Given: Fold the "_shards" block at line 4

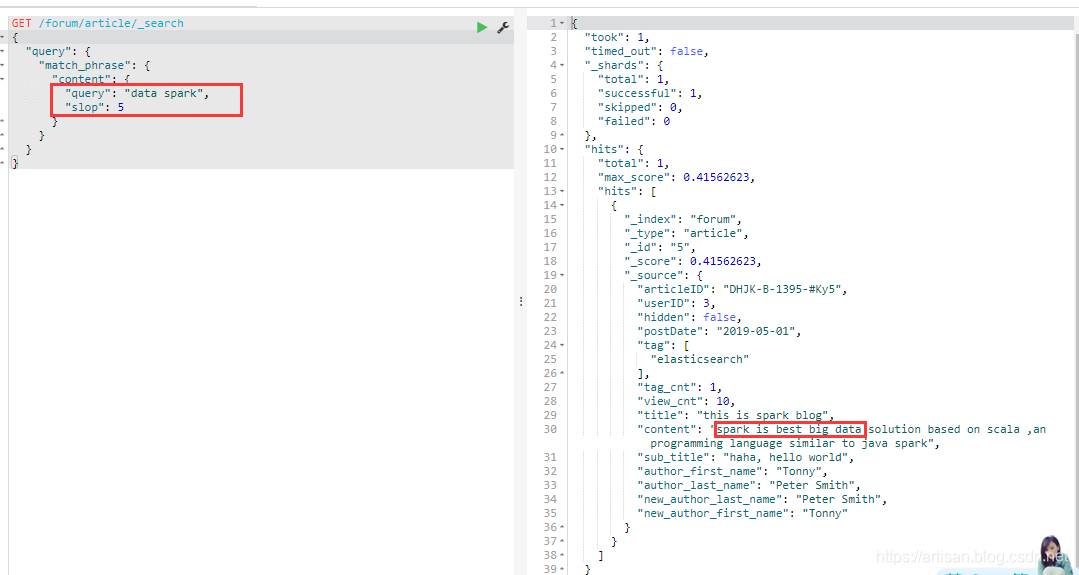Looking at the screenshot, I should click(565, 65).
